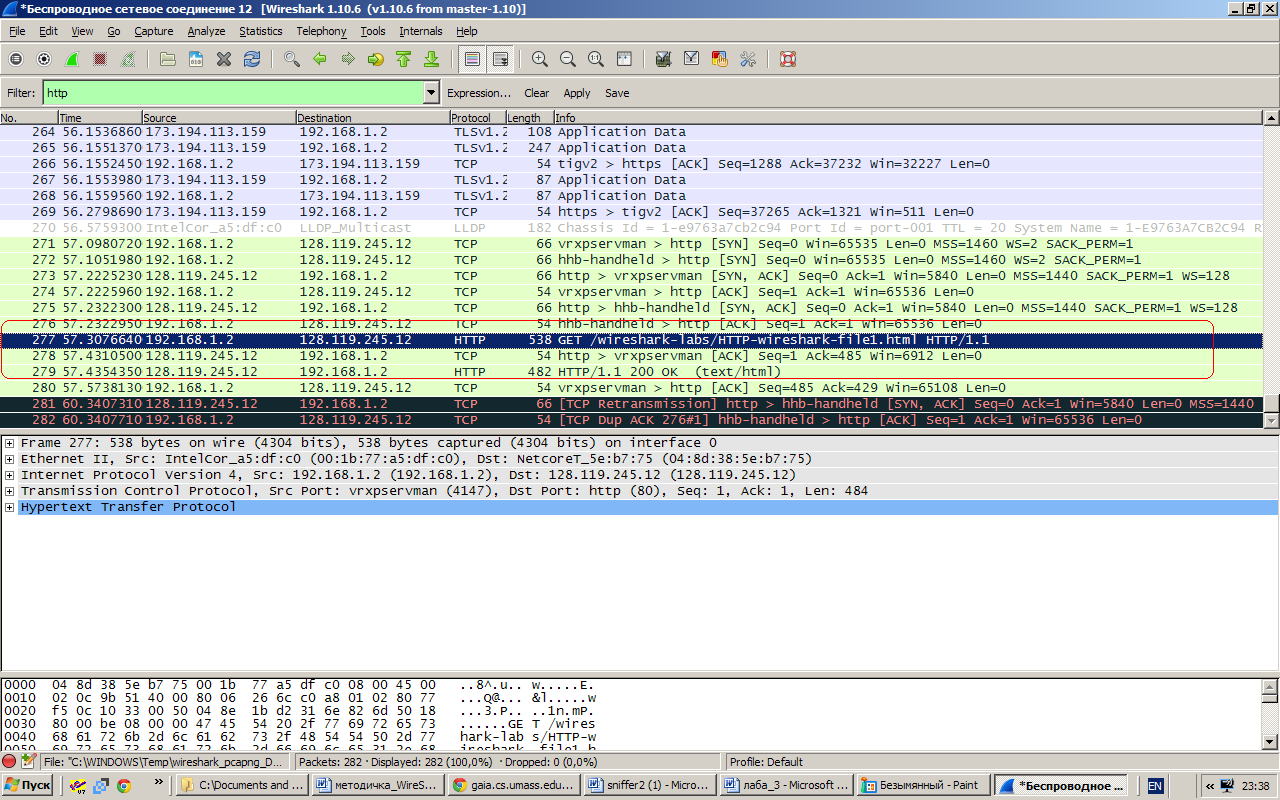Open the Internals menu

421,31
